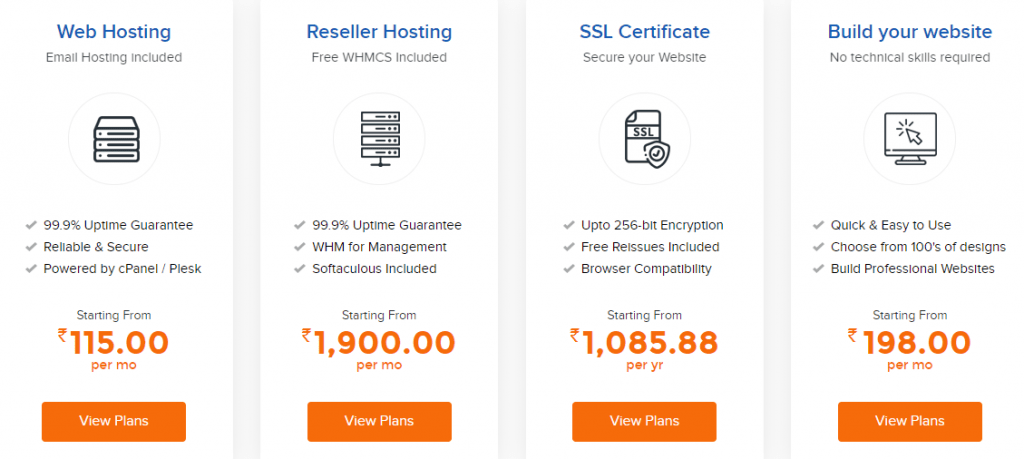Click the ₹1,085.88 per yr price
This screenshot has height=459, width=1024.
point(645,349)
